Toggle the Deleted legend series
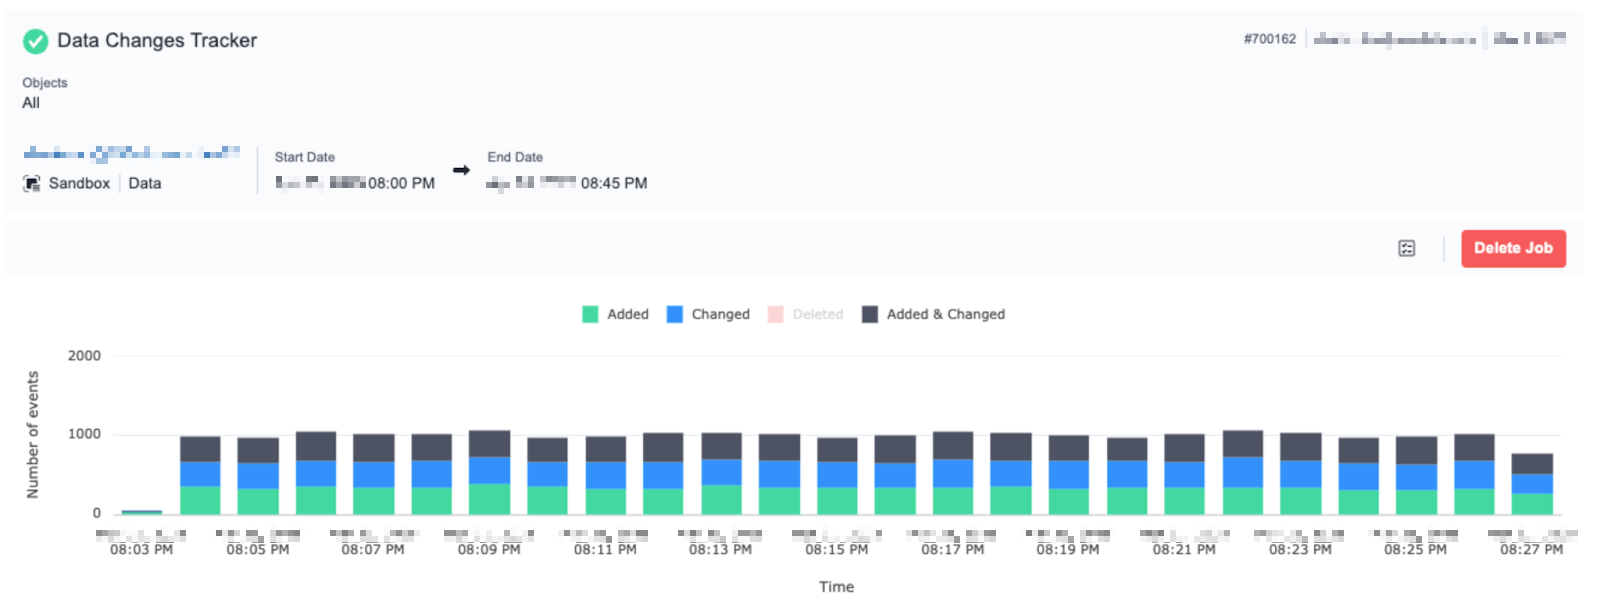Screen dimensions: 1600x608 click(x=805, y=314)
